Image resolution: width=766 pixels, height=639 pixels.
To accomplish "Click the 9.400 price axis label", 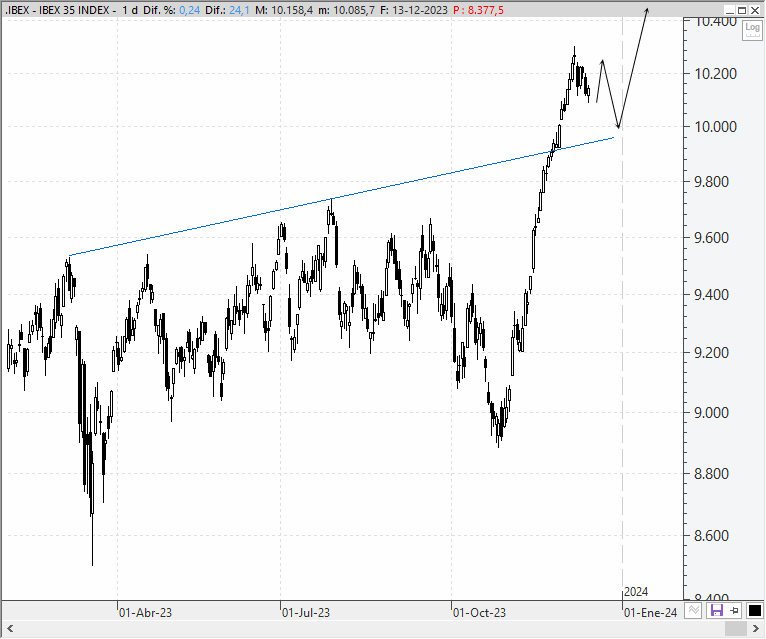I will pyautogui.click(x=711, y=295).
